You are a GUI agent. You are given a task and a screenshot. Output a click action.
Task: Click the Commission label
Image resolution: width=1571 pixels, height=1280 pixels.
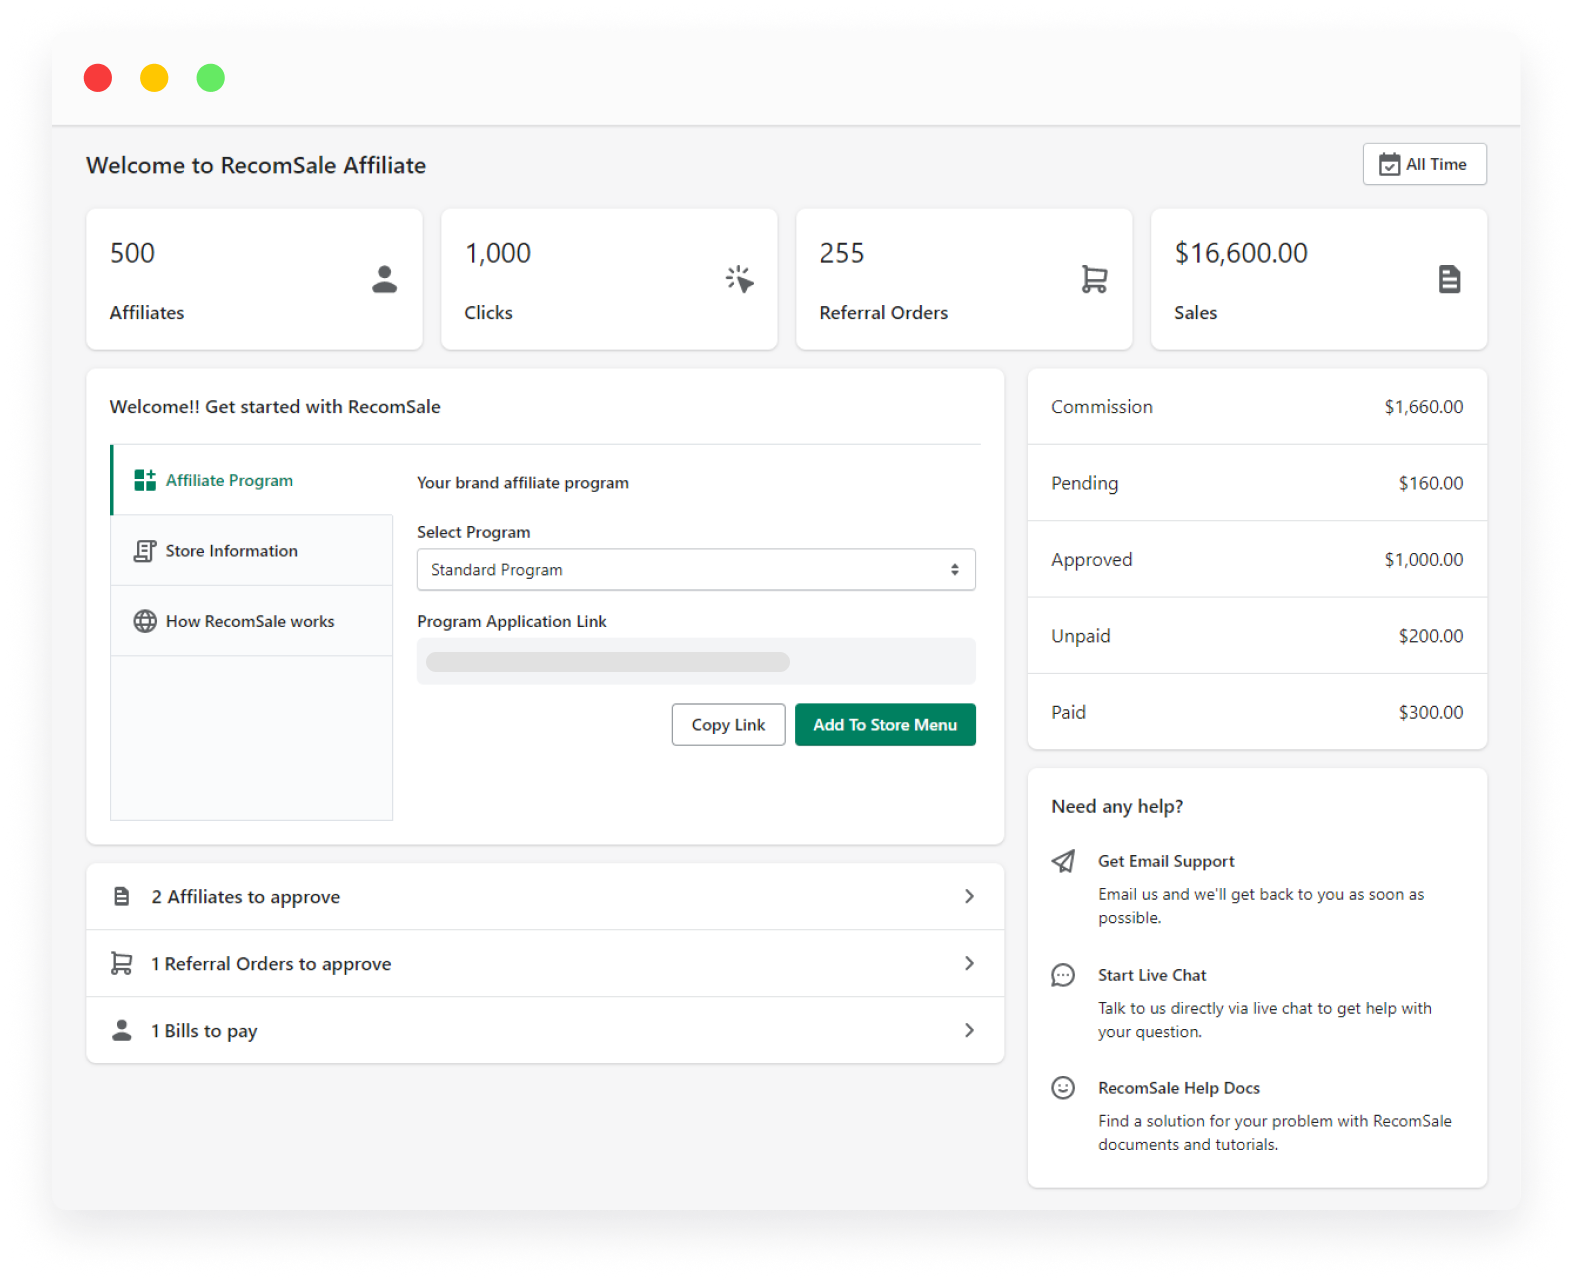pos(1102,407)
